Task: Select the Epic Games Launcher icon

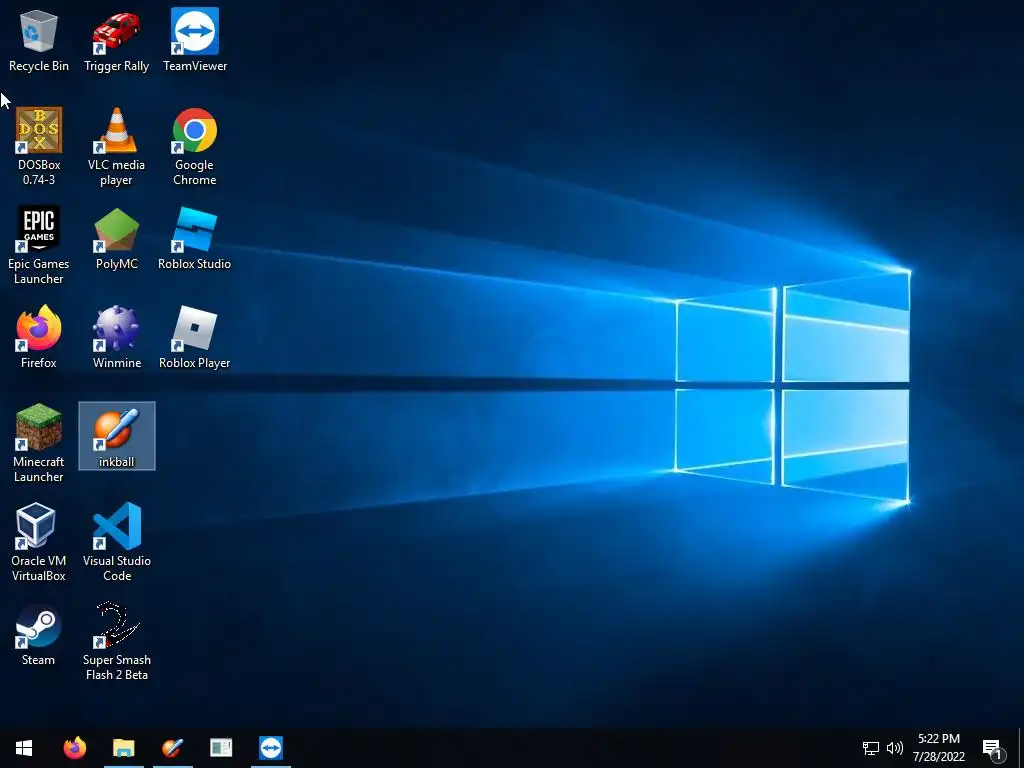Action: point(39,246)
